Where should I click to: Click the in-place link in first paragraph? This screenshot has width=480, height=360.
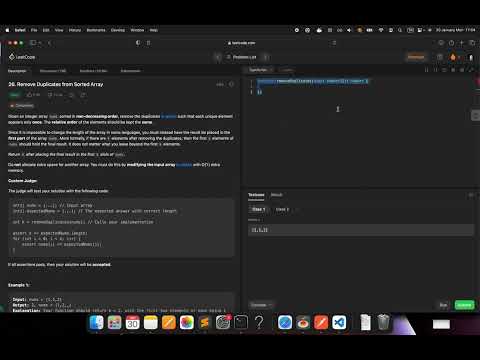[169, 116]
